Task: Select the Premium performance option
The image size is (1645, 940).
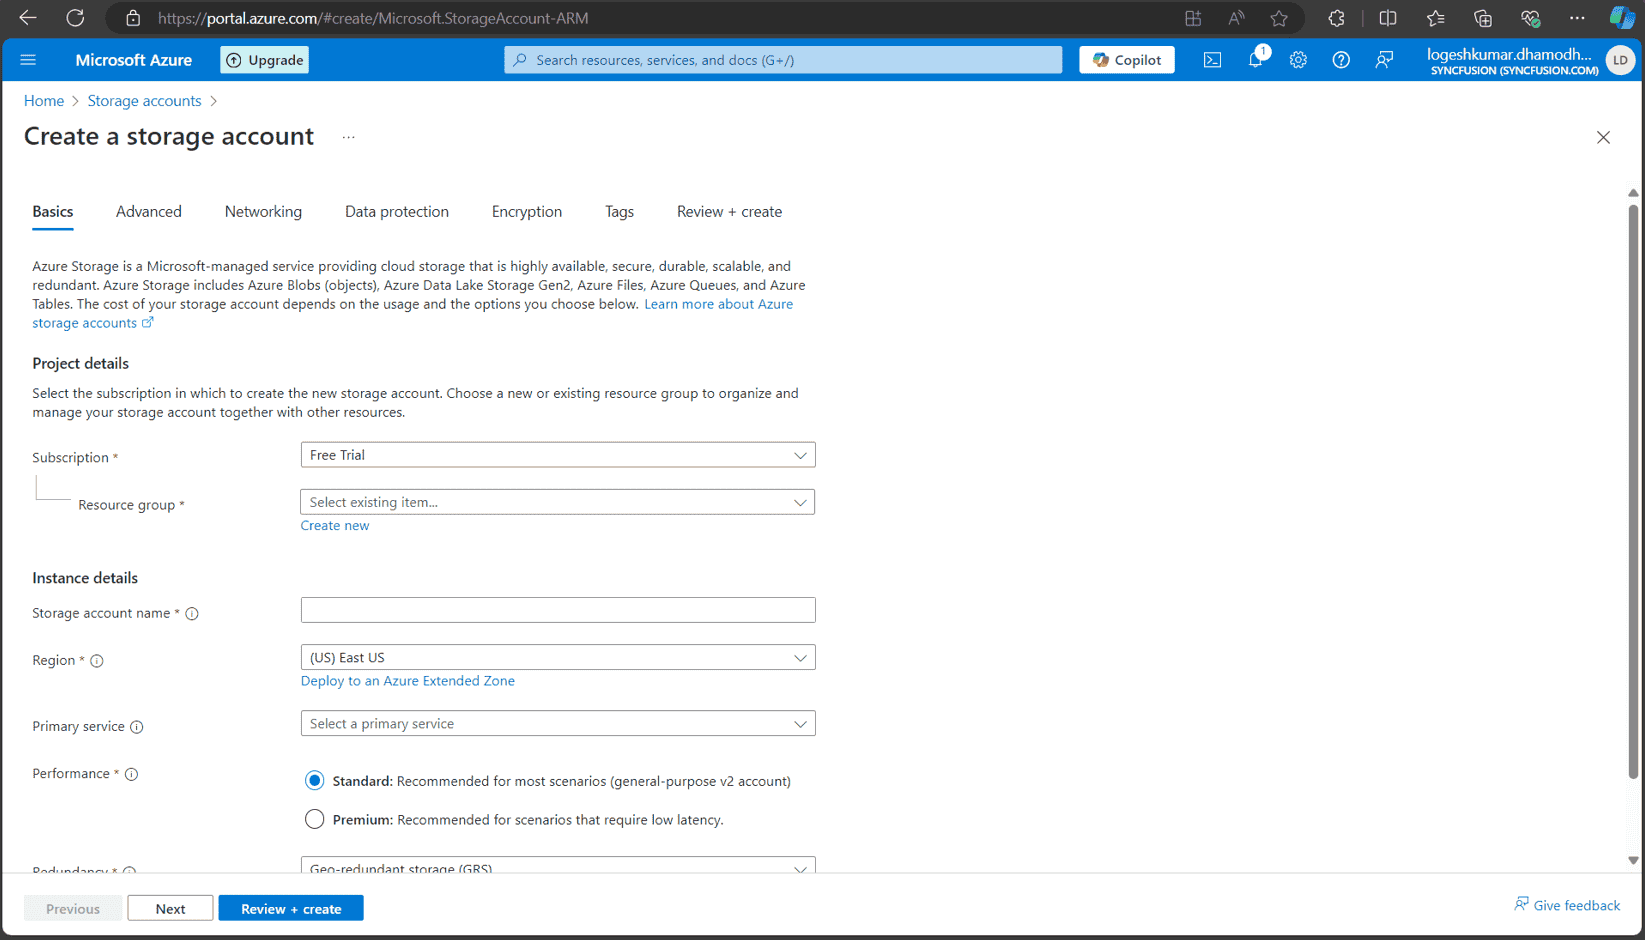Action: pos(314,819)
